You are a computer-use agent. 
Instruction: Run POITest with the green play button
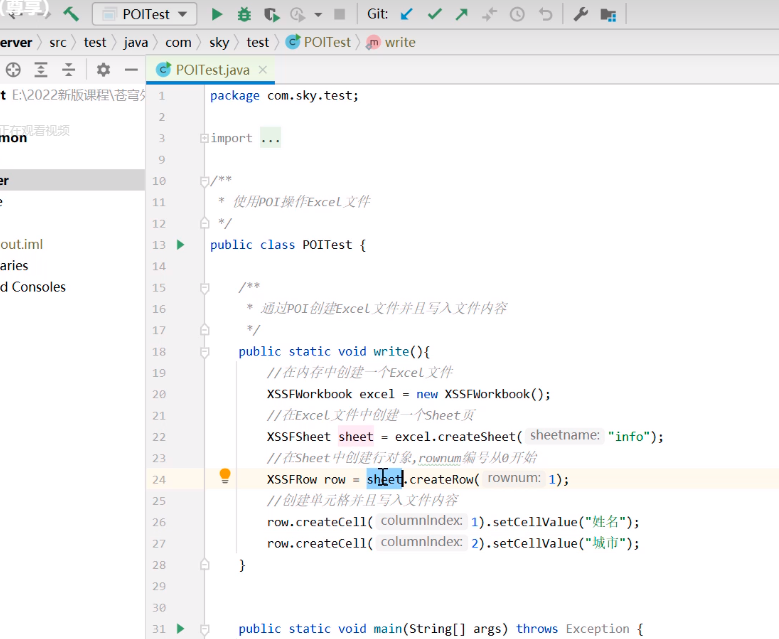coord(217,14)
